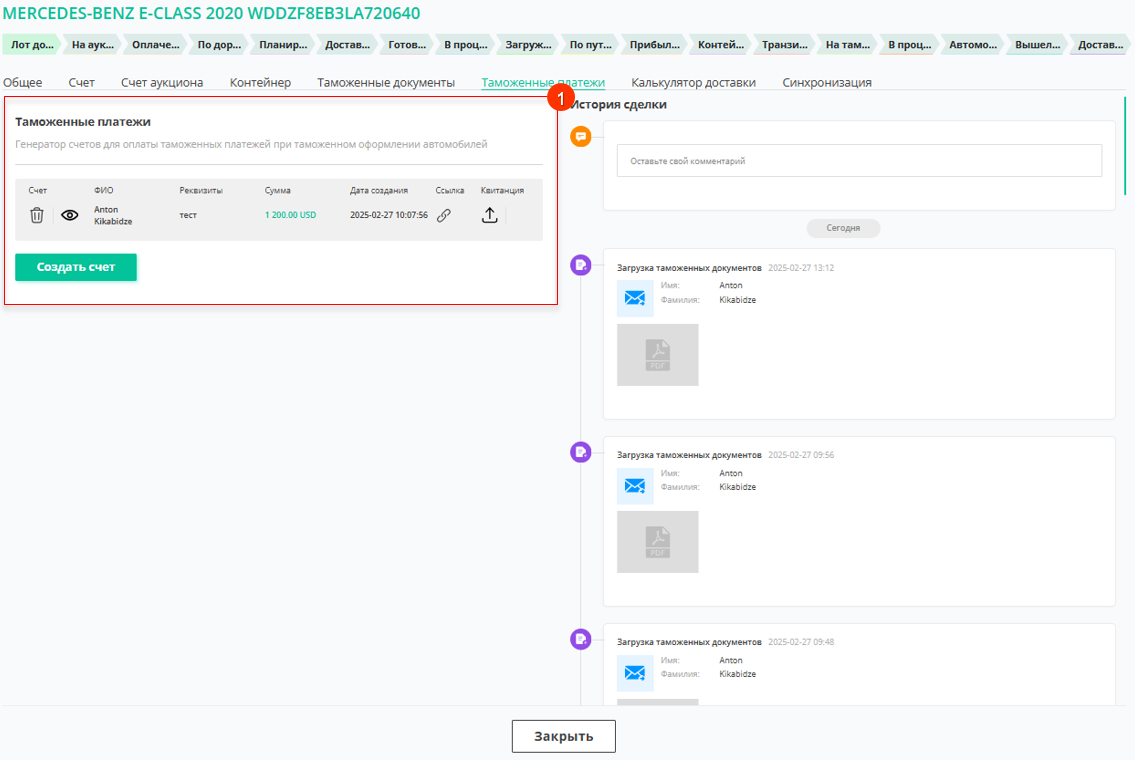The width and height of the screenshot is (1135, 763).
Task: Click the Сегодня date pill
Action: click(x=843, y=228)
